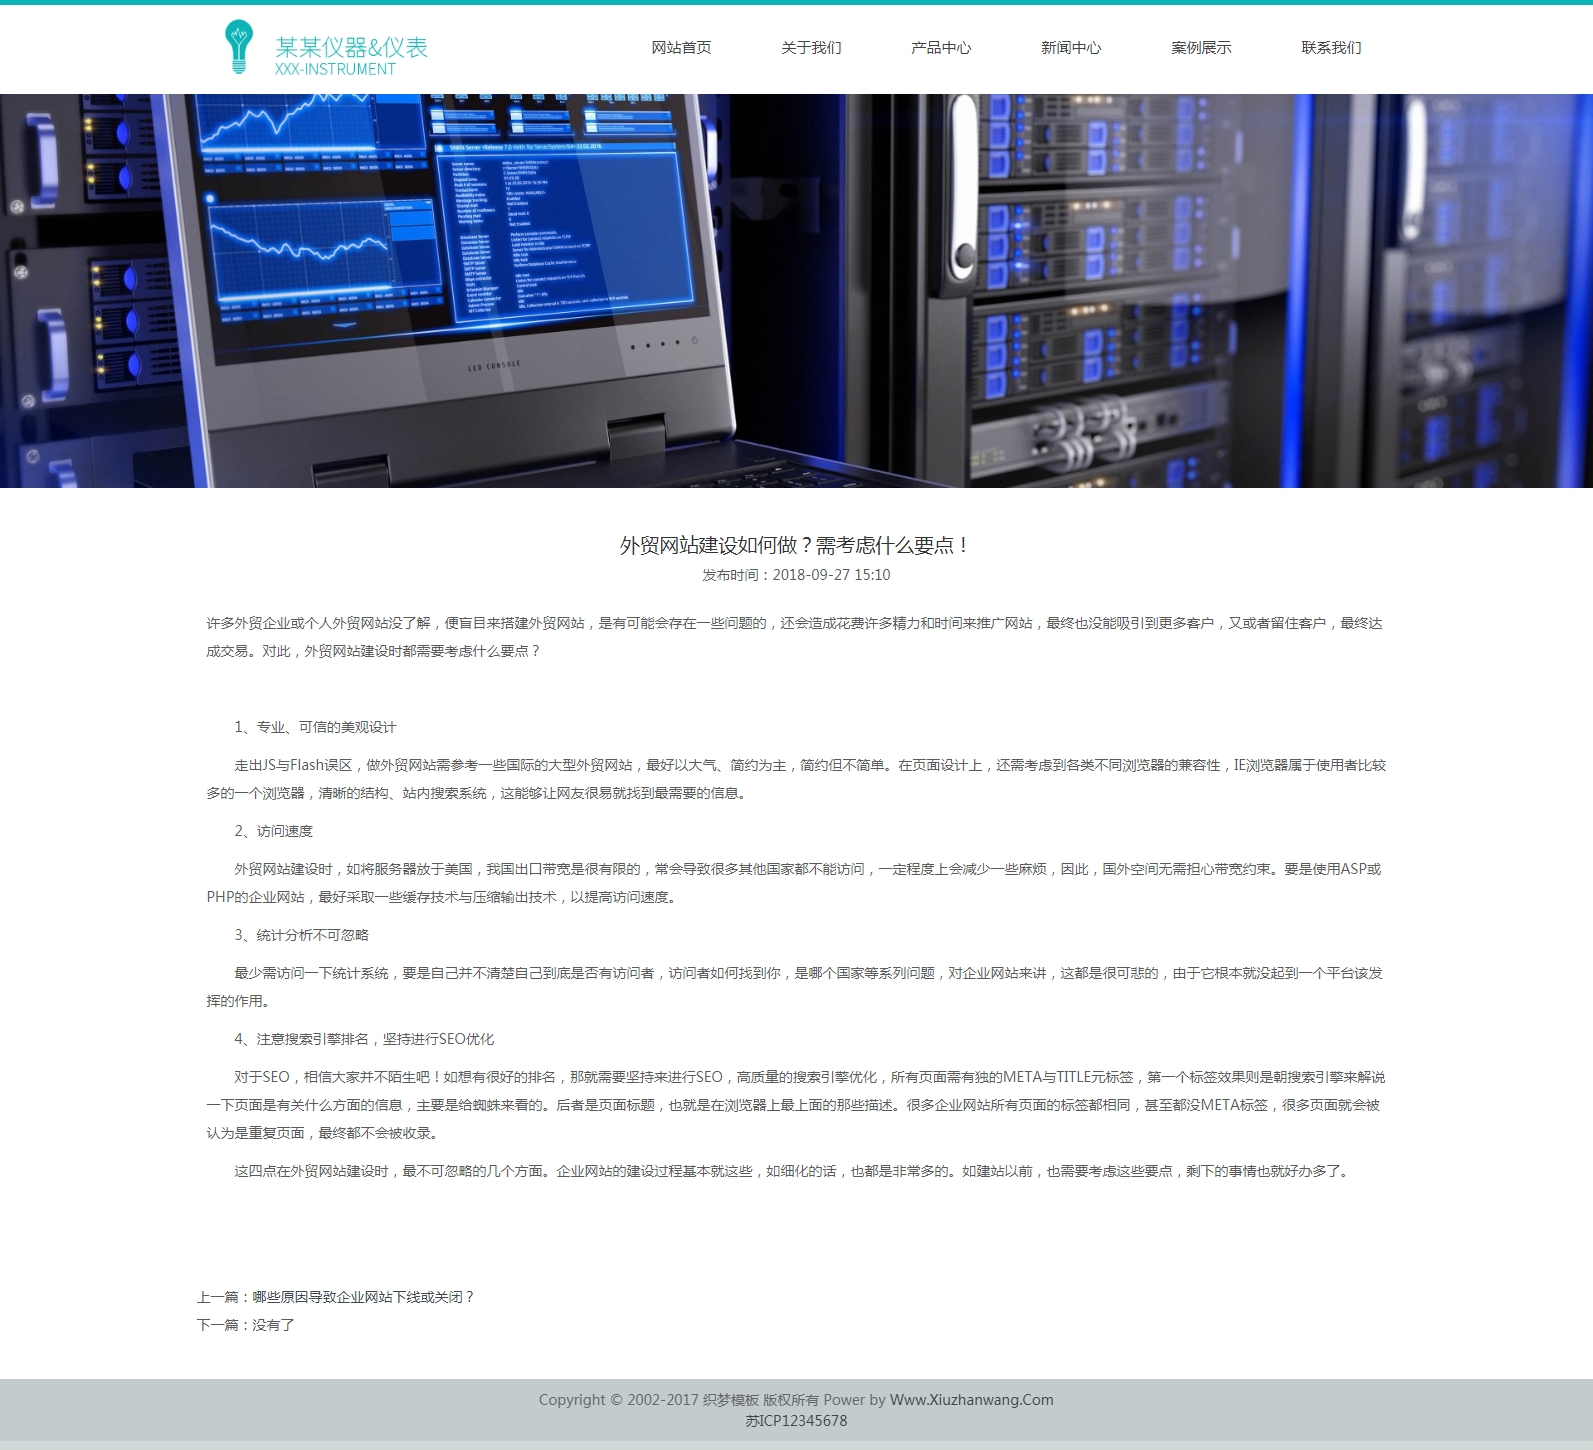Click the 下一篇：没有了 text

246,1325
